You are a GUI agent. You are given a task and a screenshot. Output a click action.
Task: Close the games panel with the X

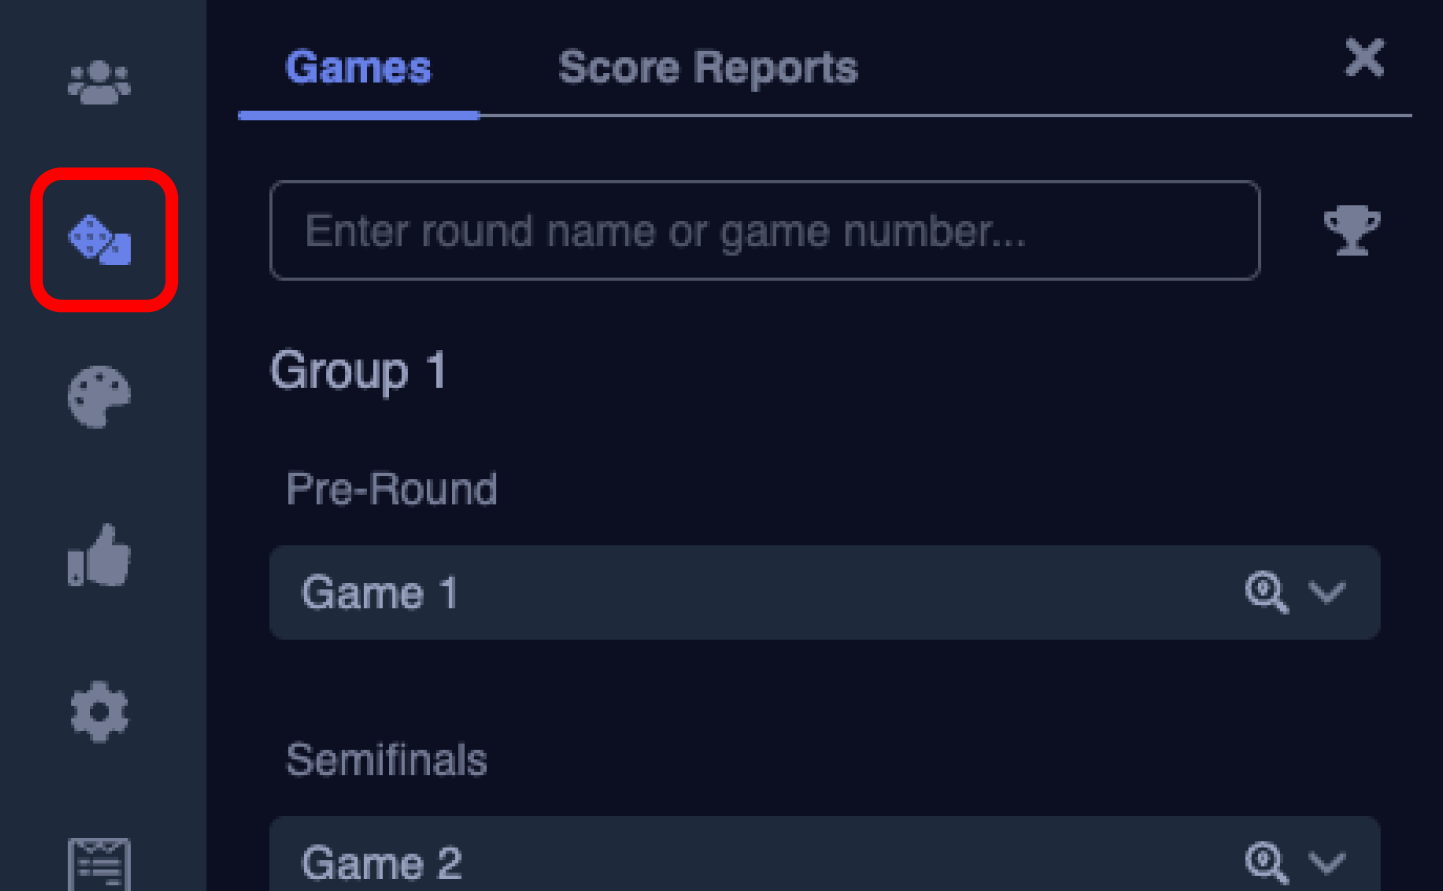pos(1364,58)
